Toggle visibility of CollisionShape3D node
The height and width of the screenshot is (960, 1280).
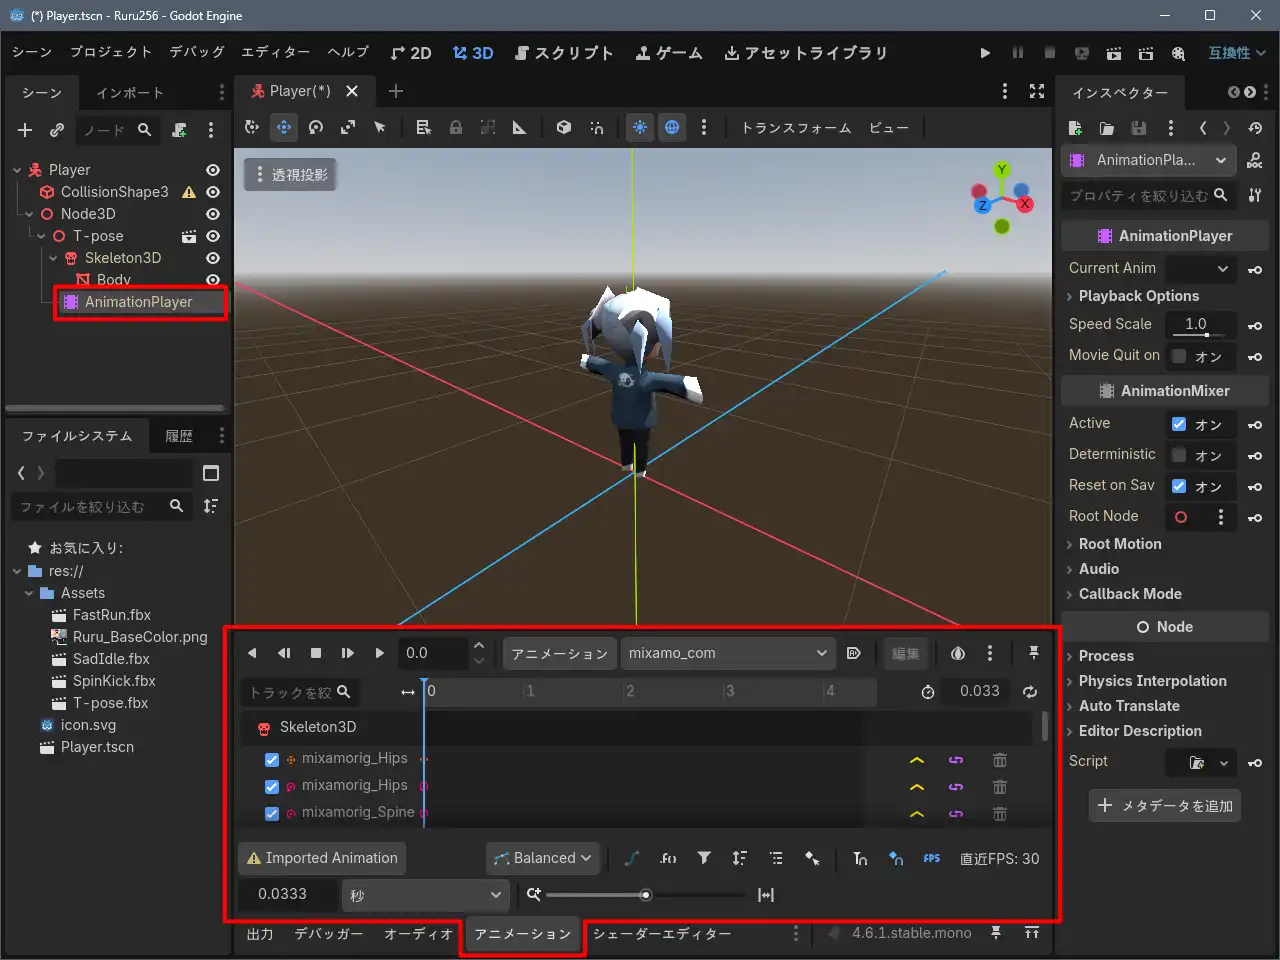coord(213,192)
